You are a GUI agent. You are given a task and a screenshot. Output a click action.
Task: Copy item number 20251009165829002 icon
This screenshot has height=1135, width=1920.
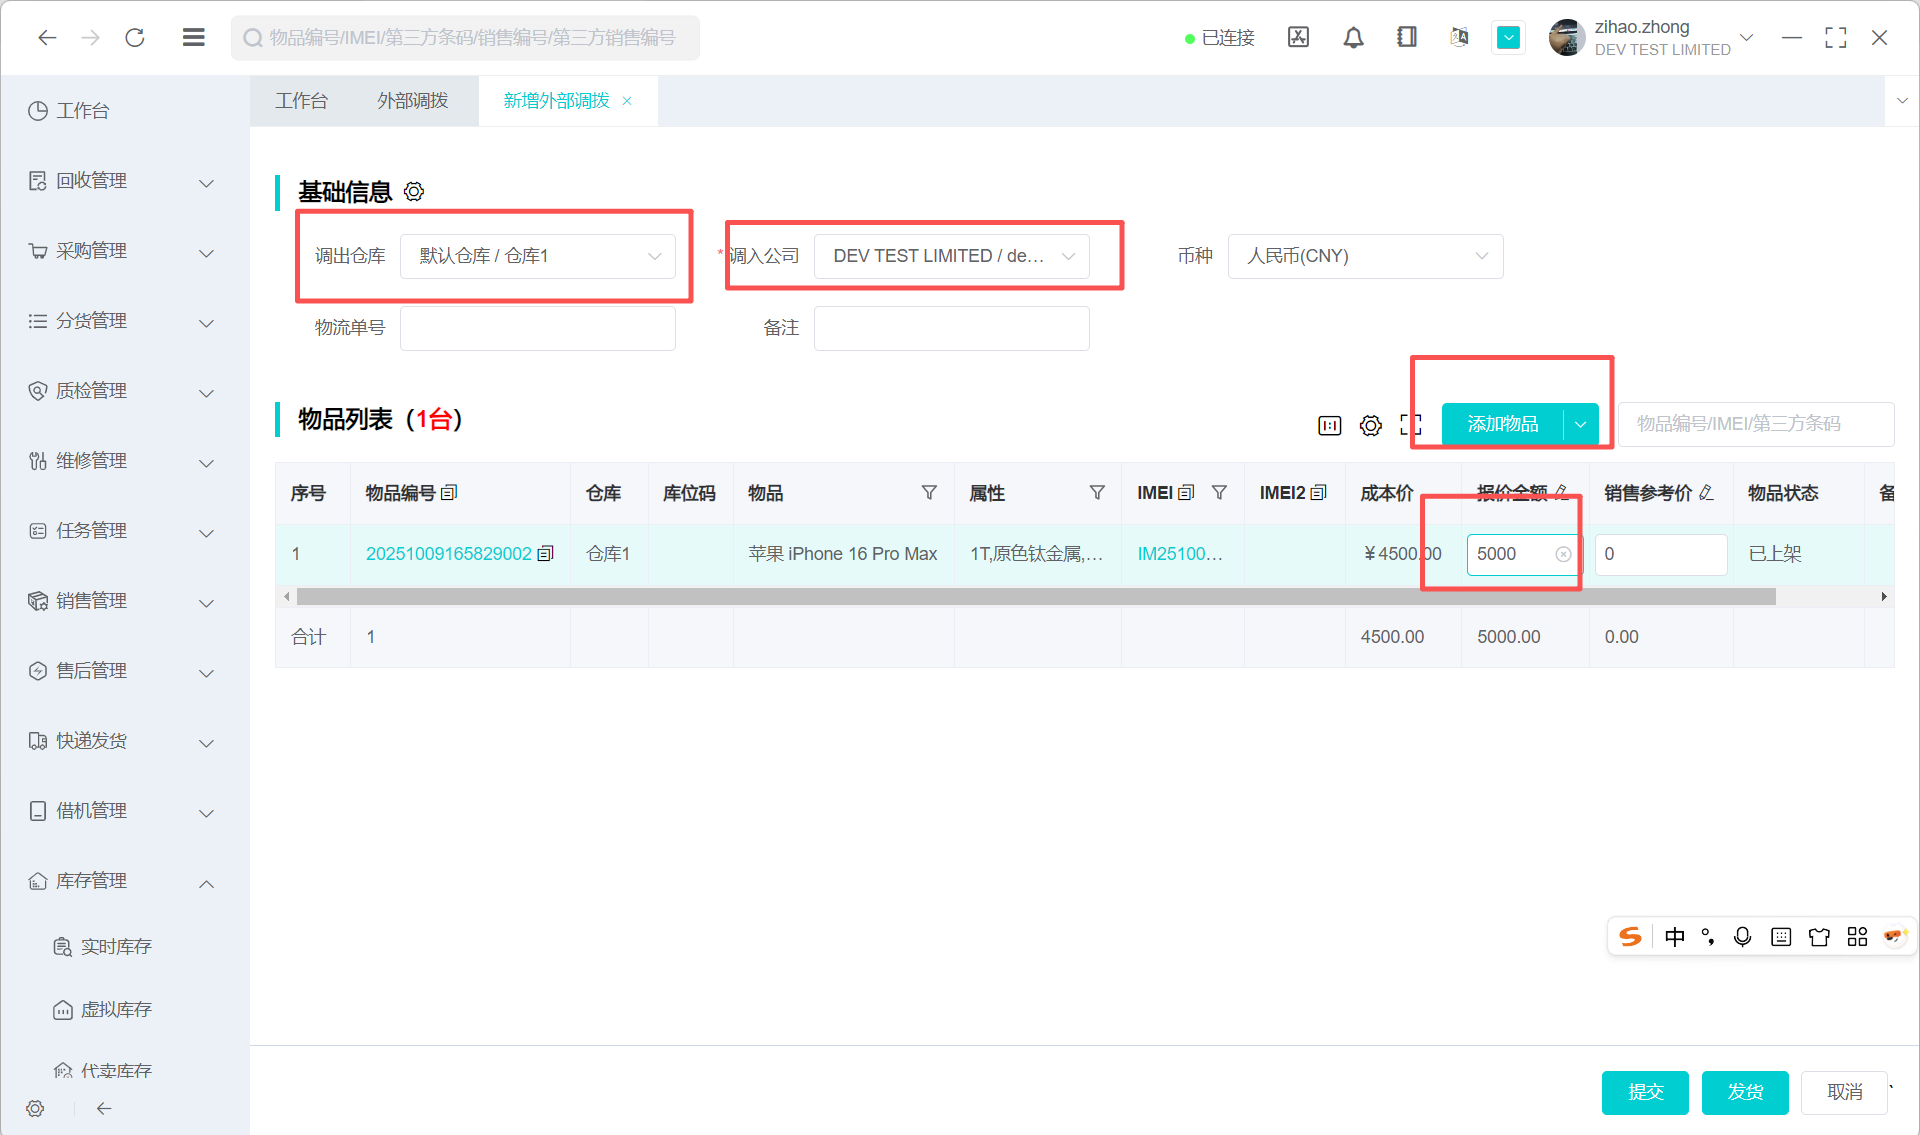point(545,554)
